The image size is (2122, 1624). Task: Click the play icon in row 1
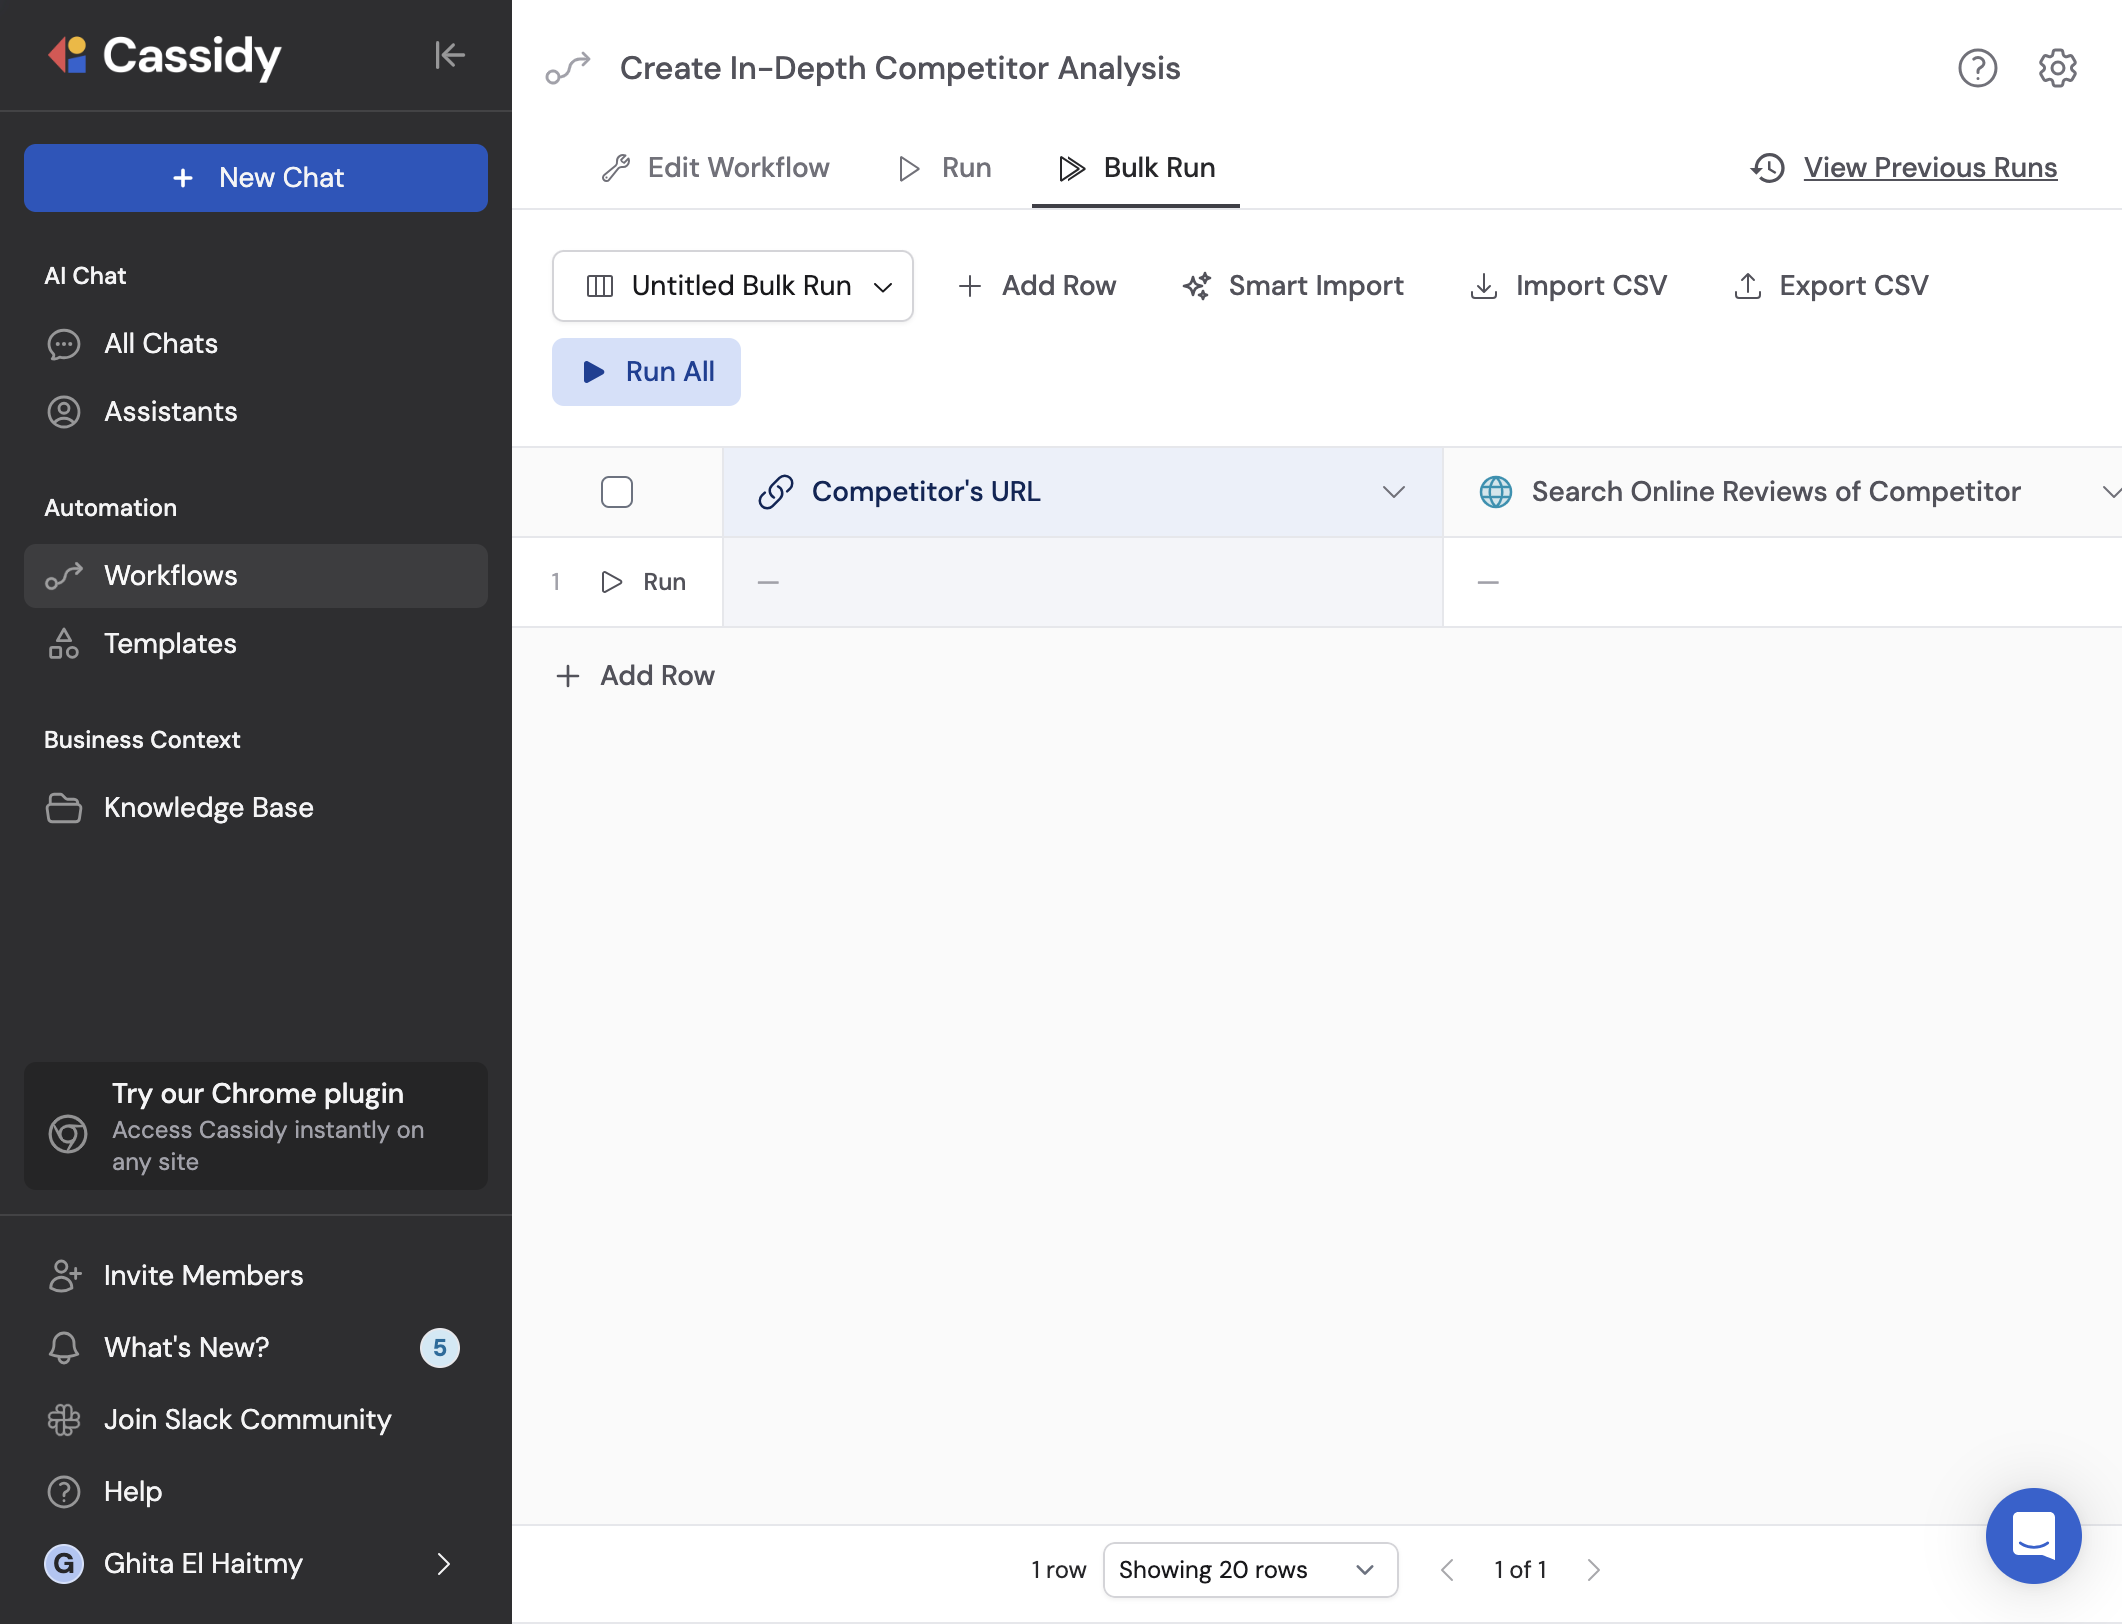click(612, 582)
